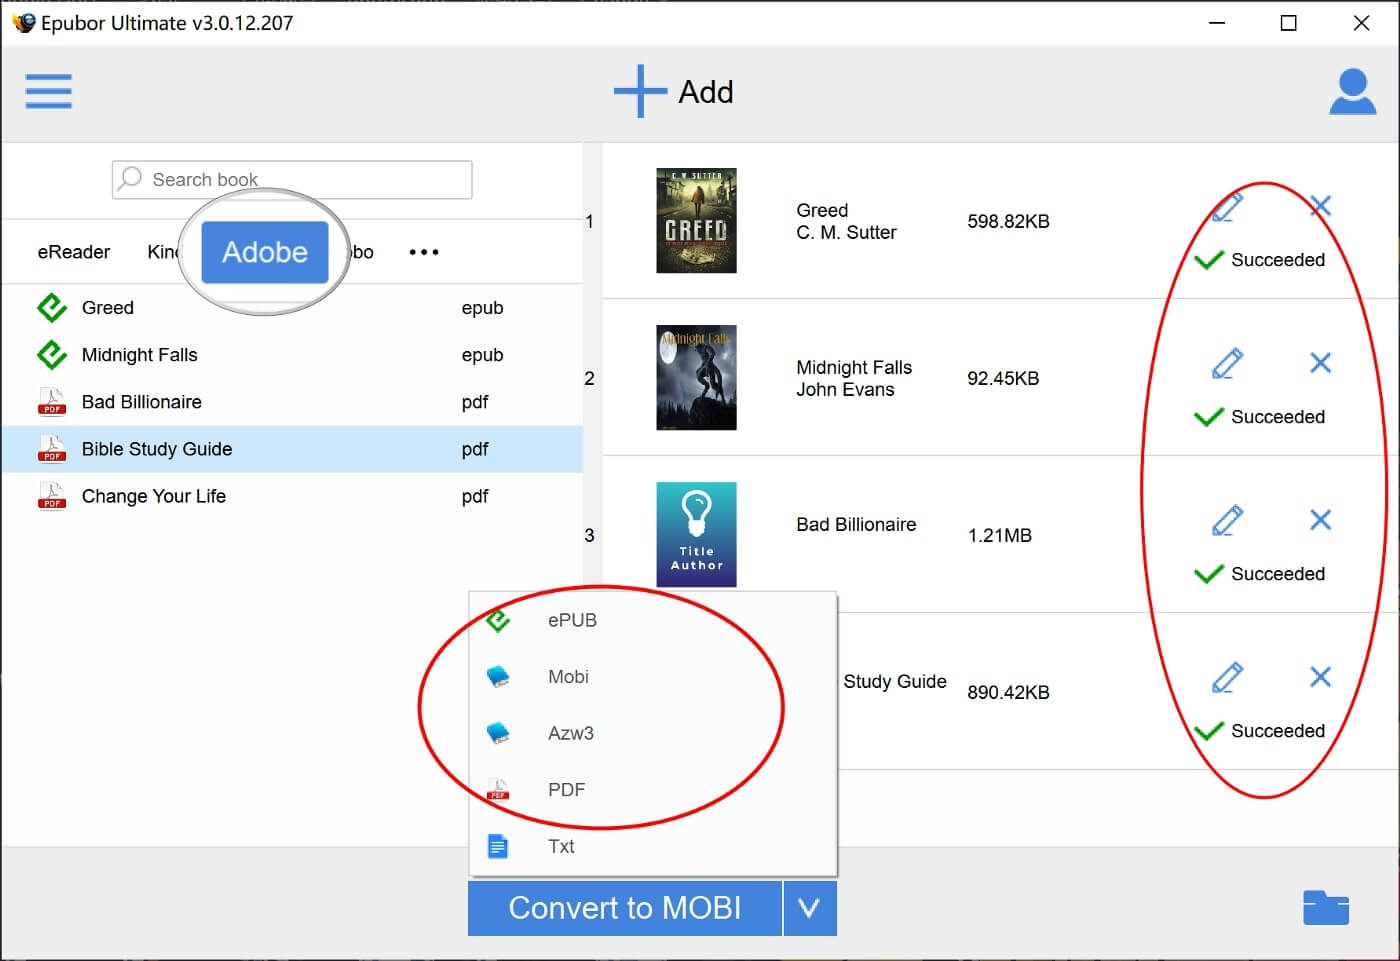
Task: Open the hamburger menu
Action: (48, 91)
